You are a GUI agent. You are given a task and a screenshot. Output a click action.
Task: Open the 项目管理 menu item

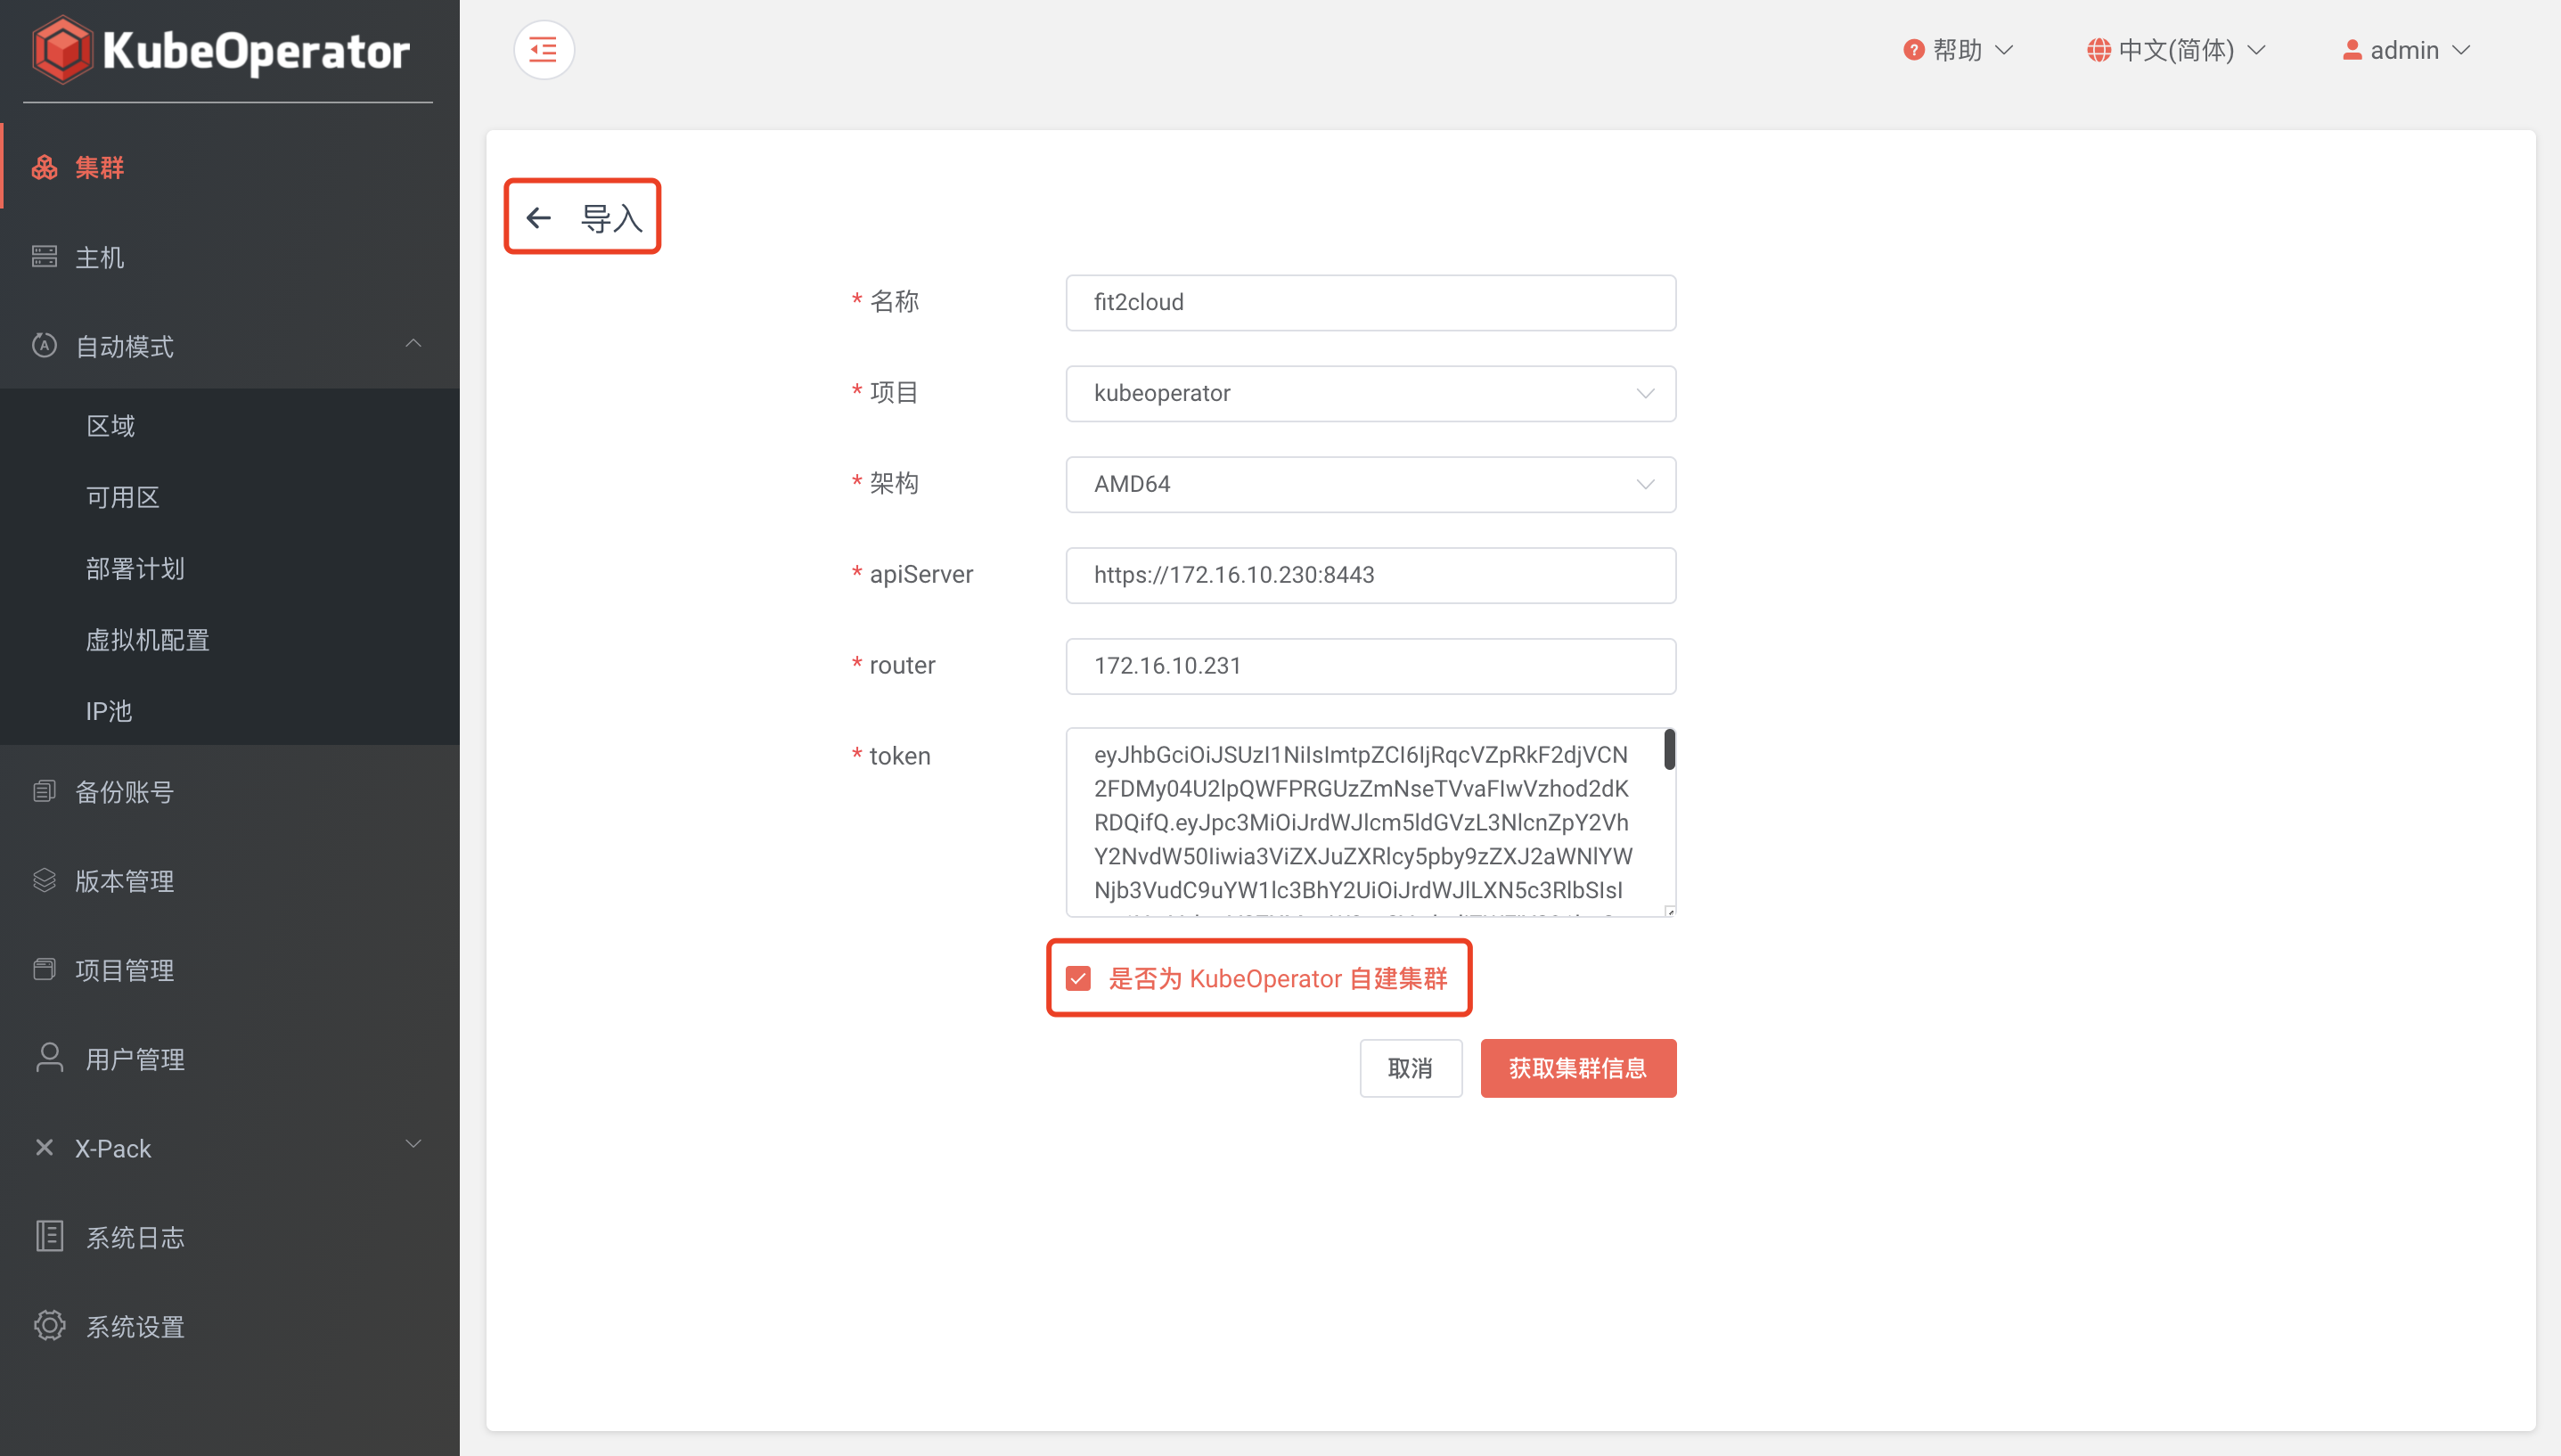click(230, 969)
